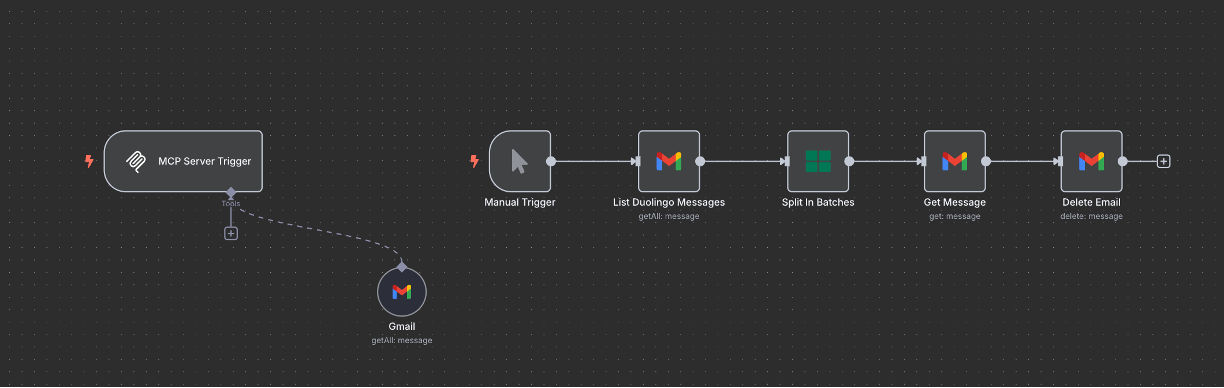Viewport: 1224px width, 388px height.
Task: Select the Manual Trigger node
Action: [x=520, y=160]
